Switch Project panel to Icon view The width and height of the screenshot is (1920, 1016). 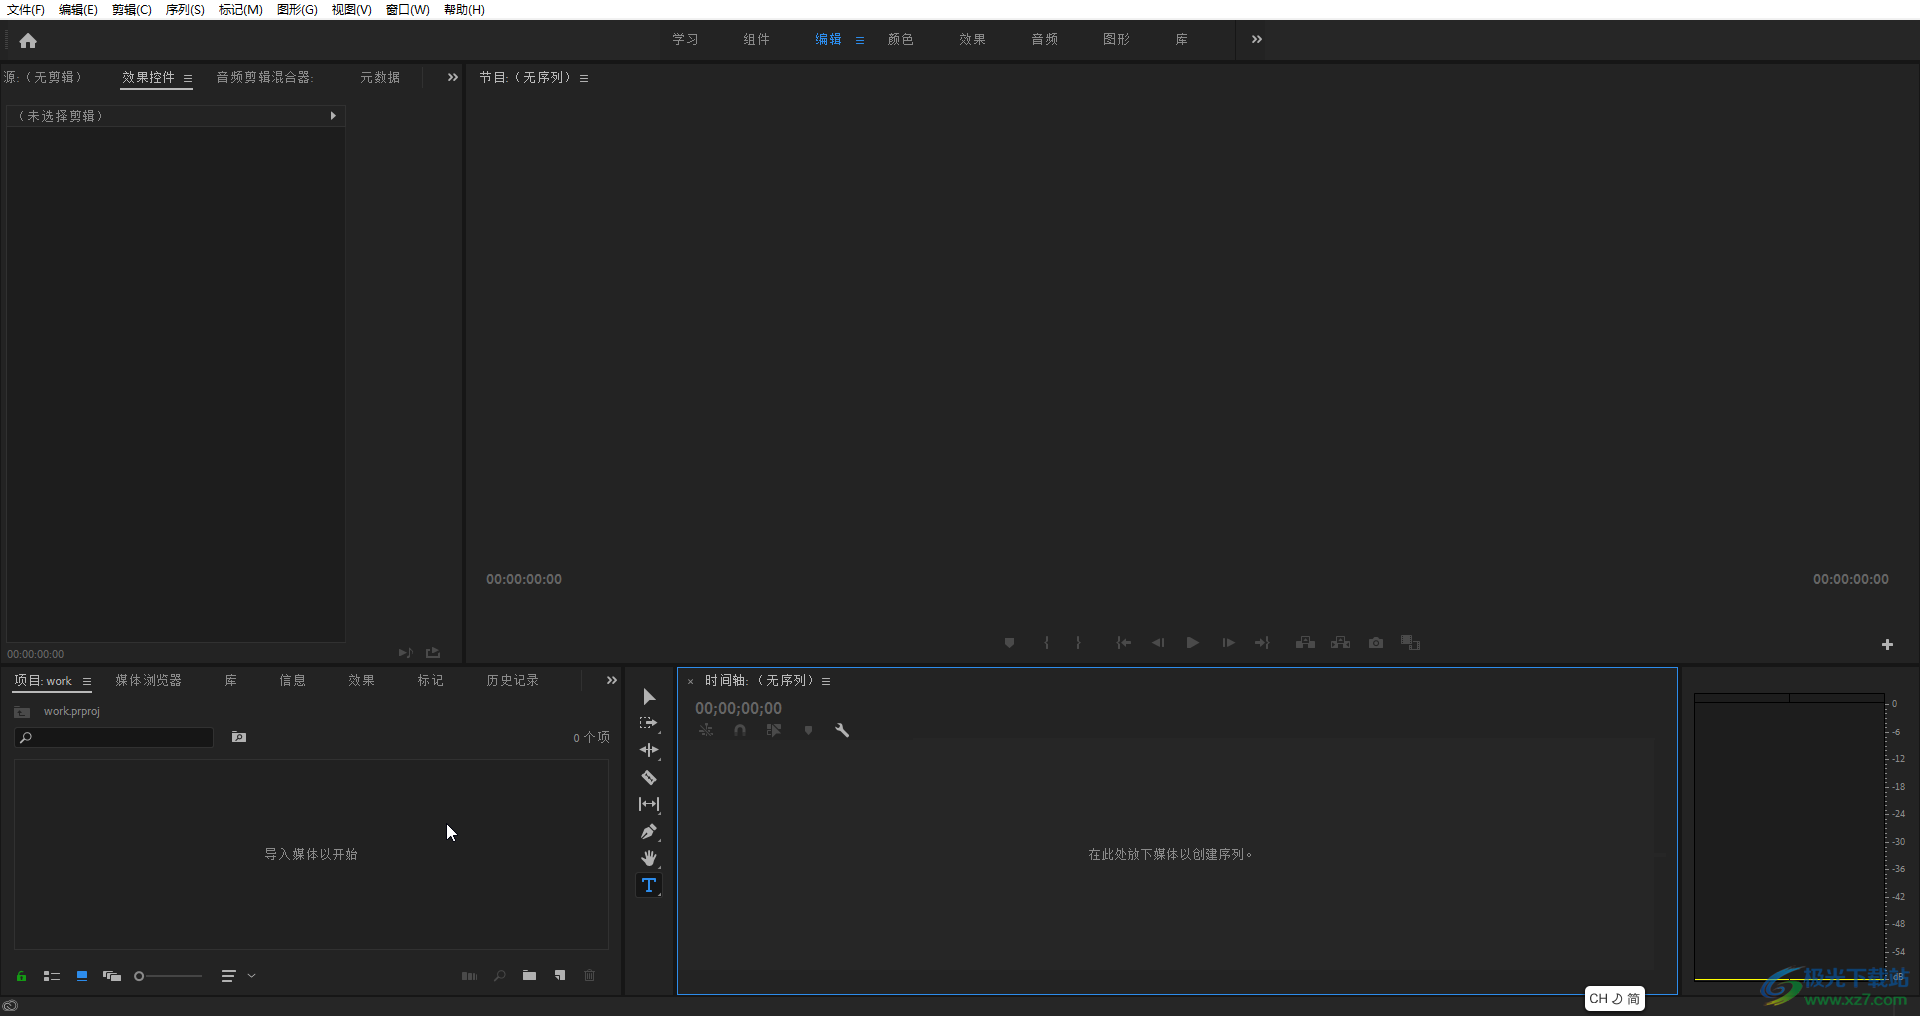82,976
